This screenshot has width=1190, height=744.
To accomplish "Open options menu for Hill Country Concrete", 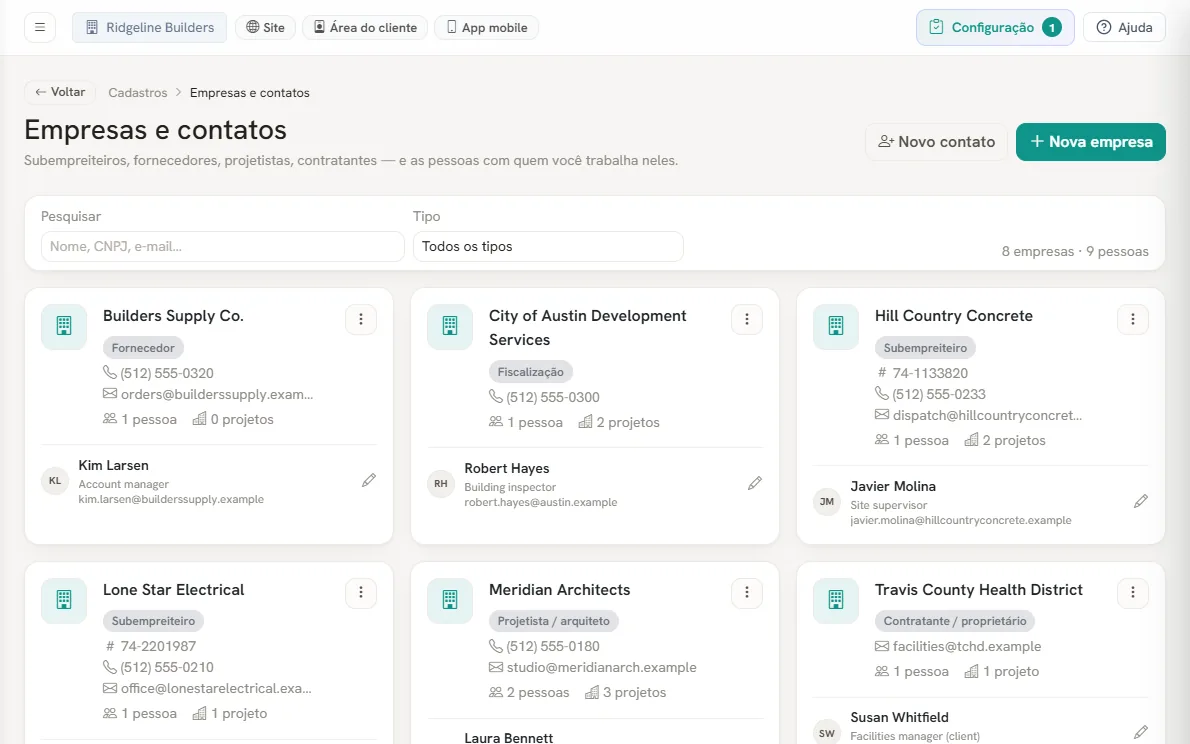I will pyautogui.click(x=1133, y=320).
